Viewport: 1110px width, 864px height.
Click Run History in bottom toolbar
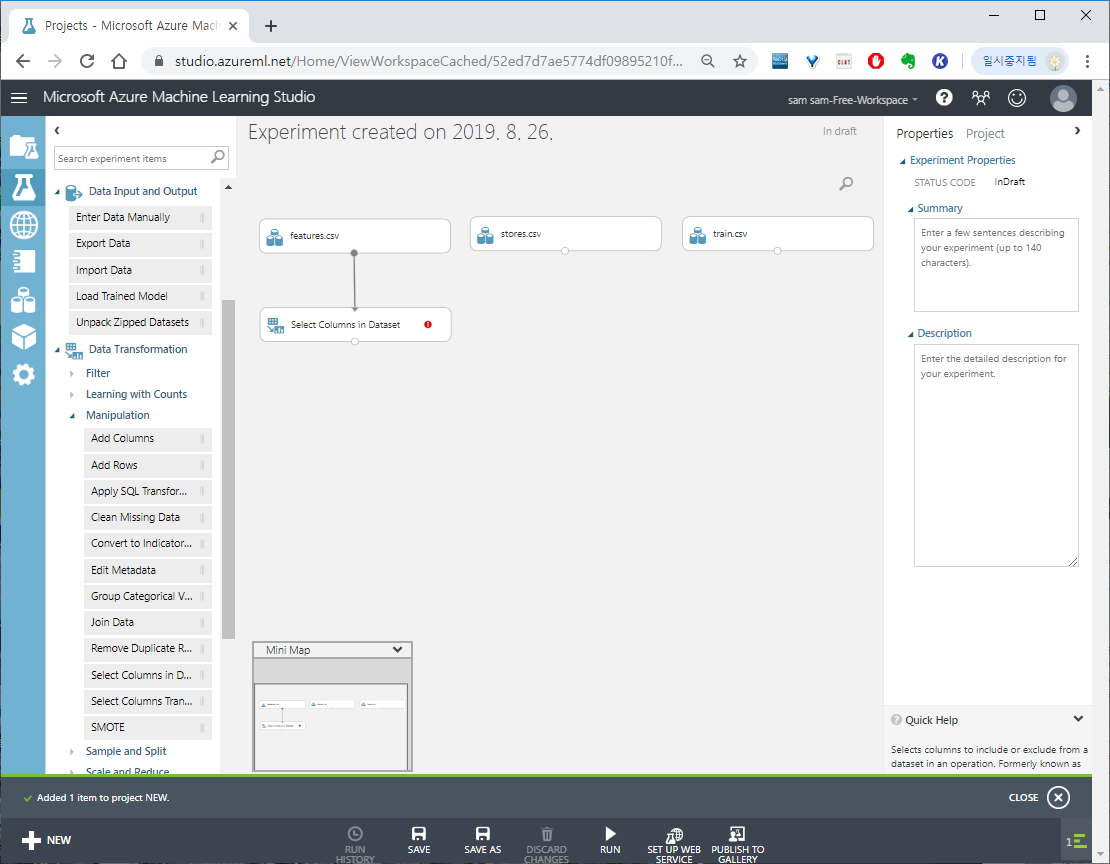coord(355,843)
